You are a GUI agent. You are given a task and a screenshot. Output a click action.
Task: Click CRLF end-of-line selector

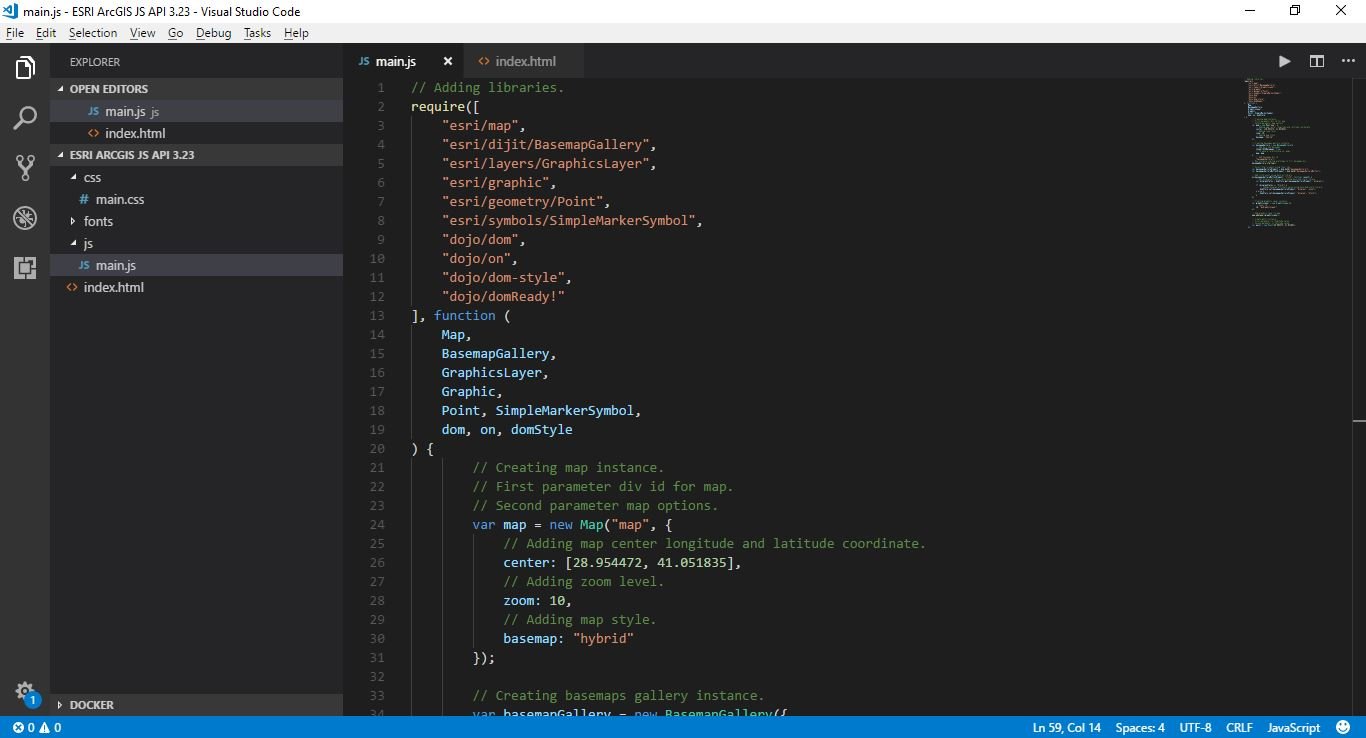(x=1239, y=728)
